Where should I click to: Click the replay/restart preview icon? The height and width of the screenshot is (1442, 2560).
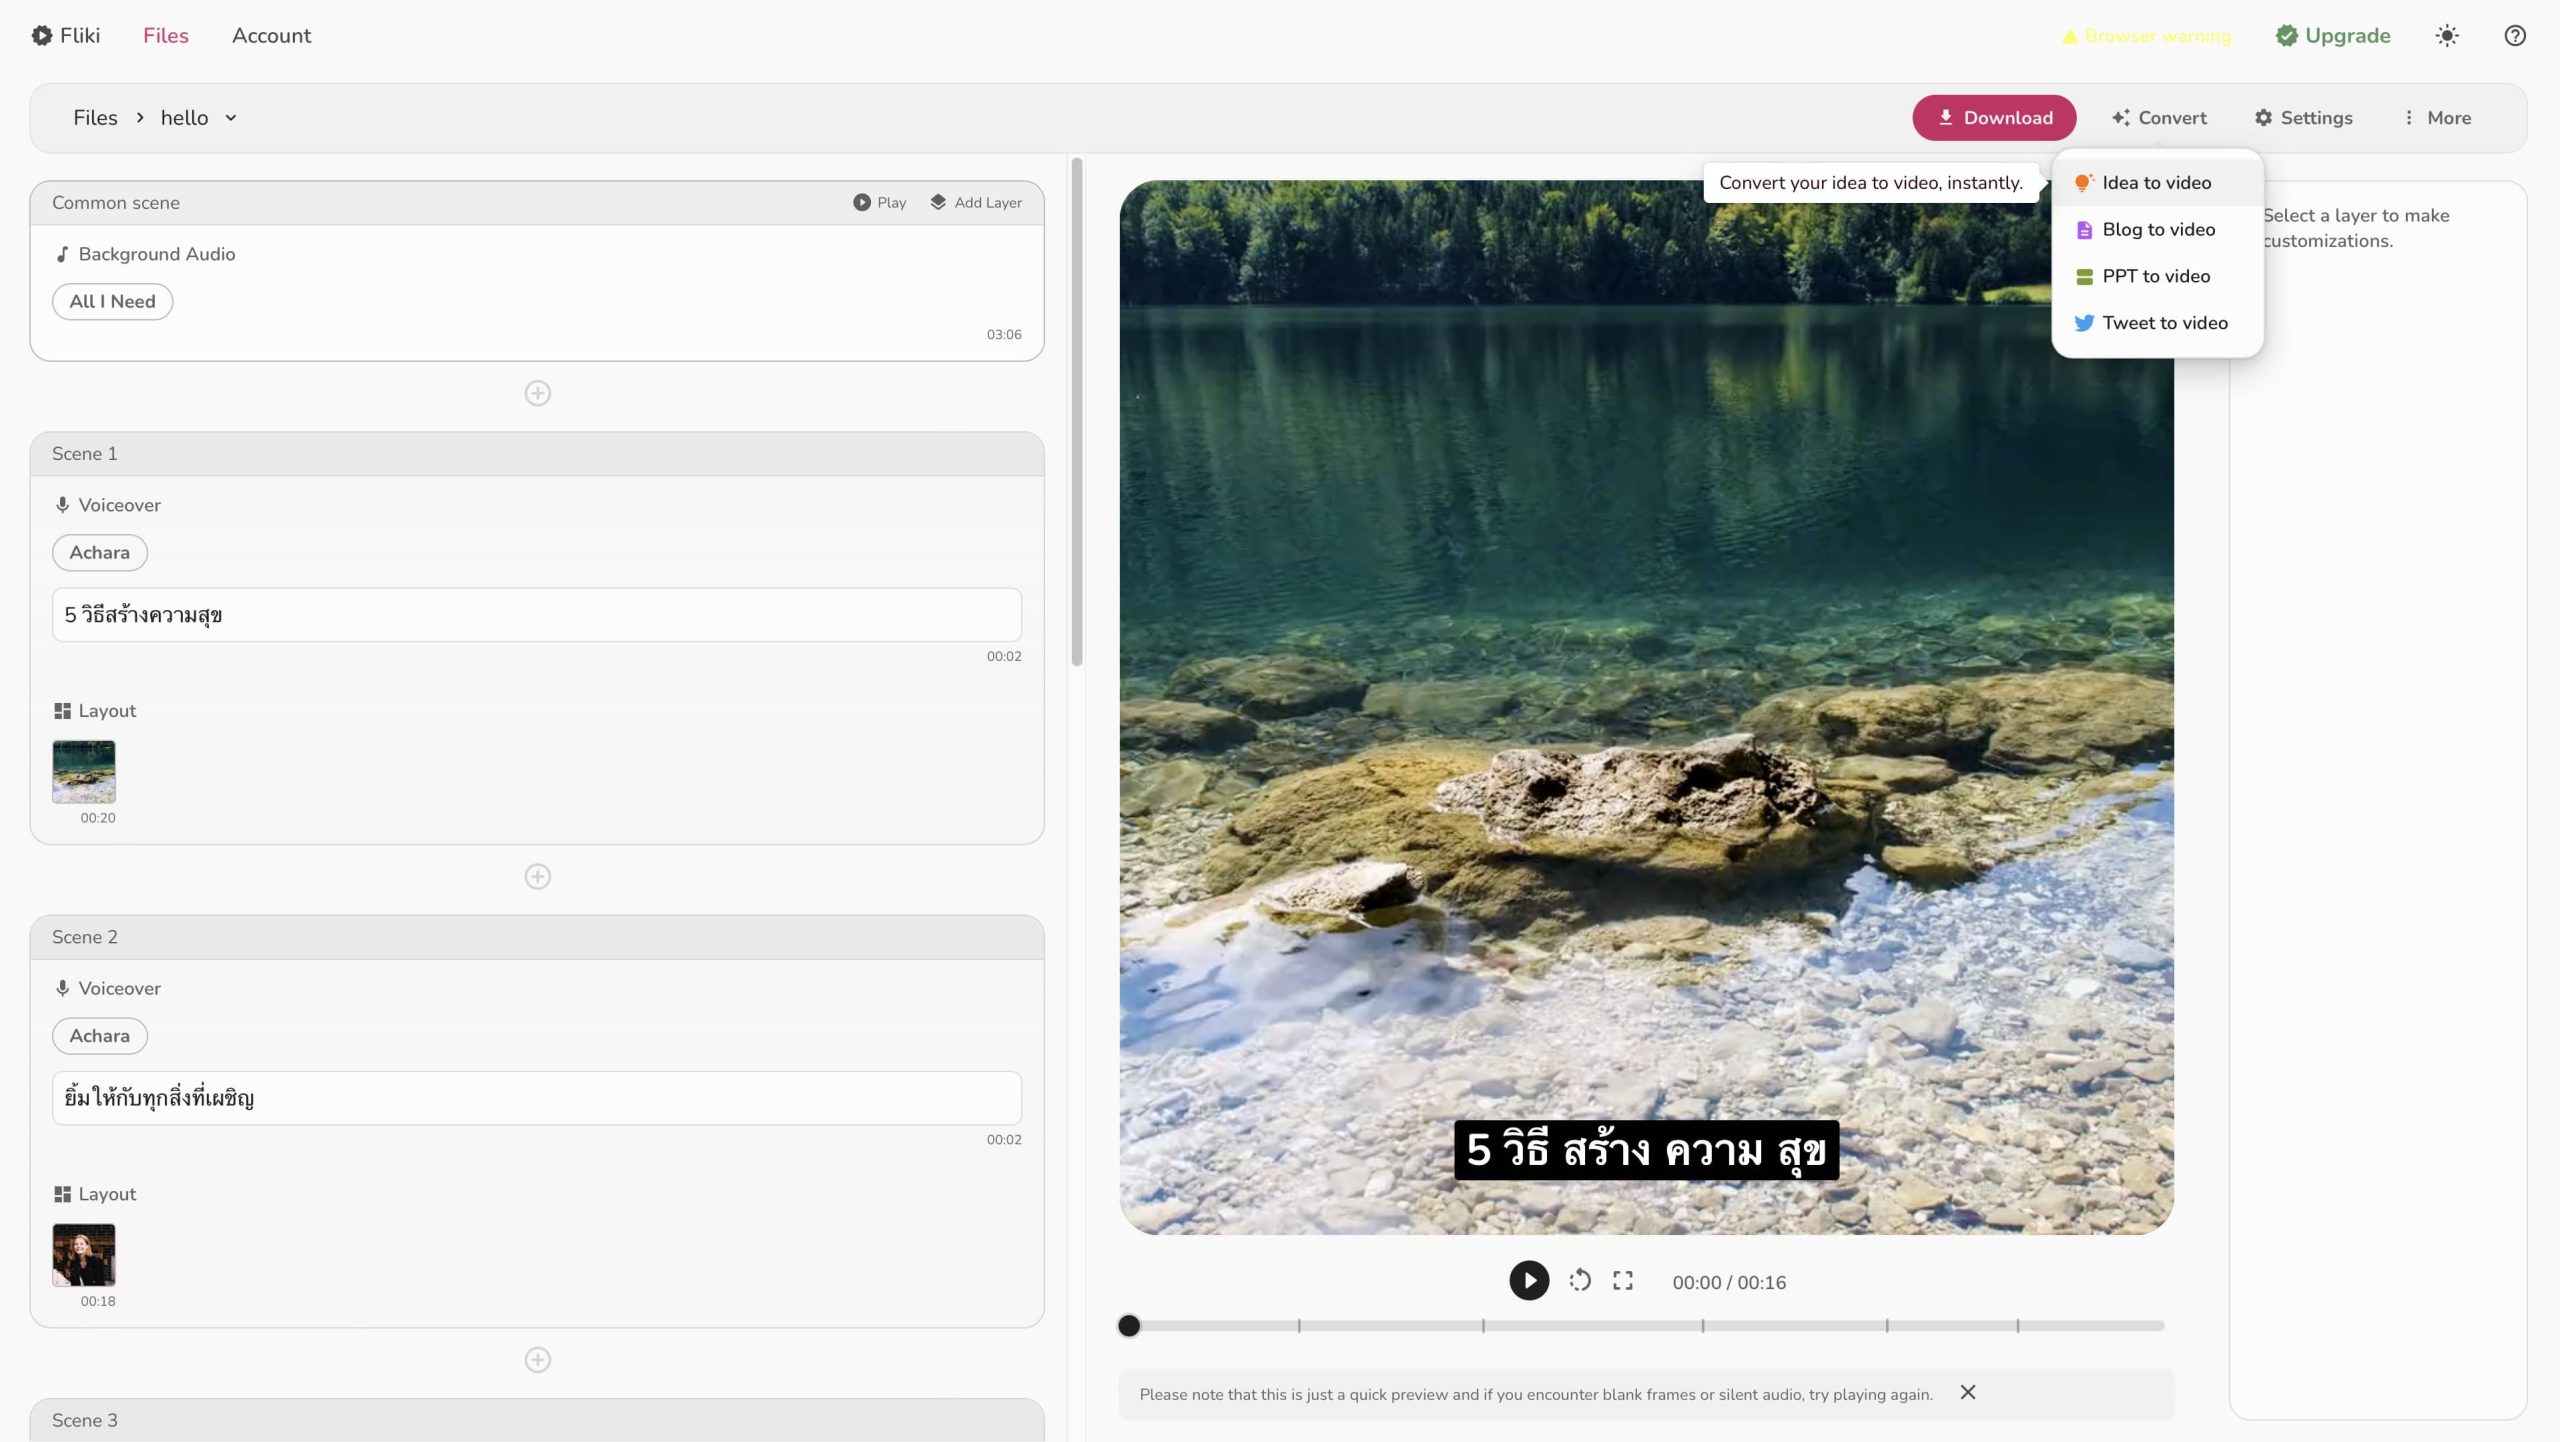[1580, 1281]
